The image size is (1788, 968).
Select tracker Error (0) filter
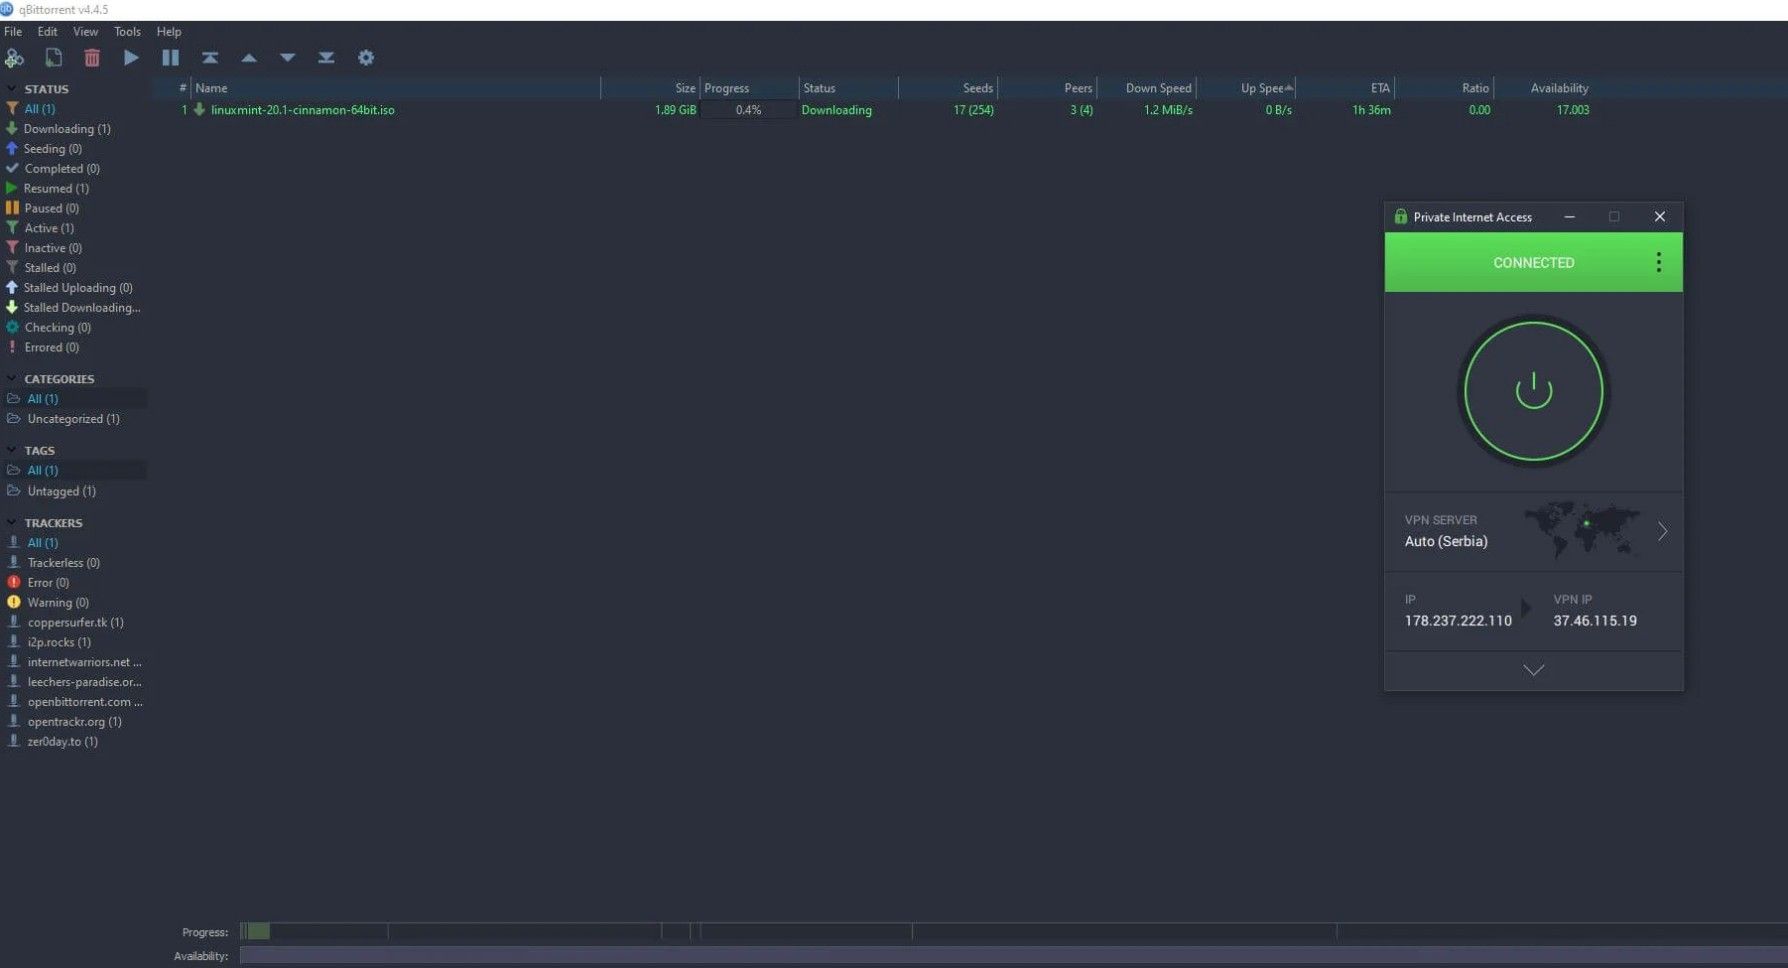coord(47,583)
